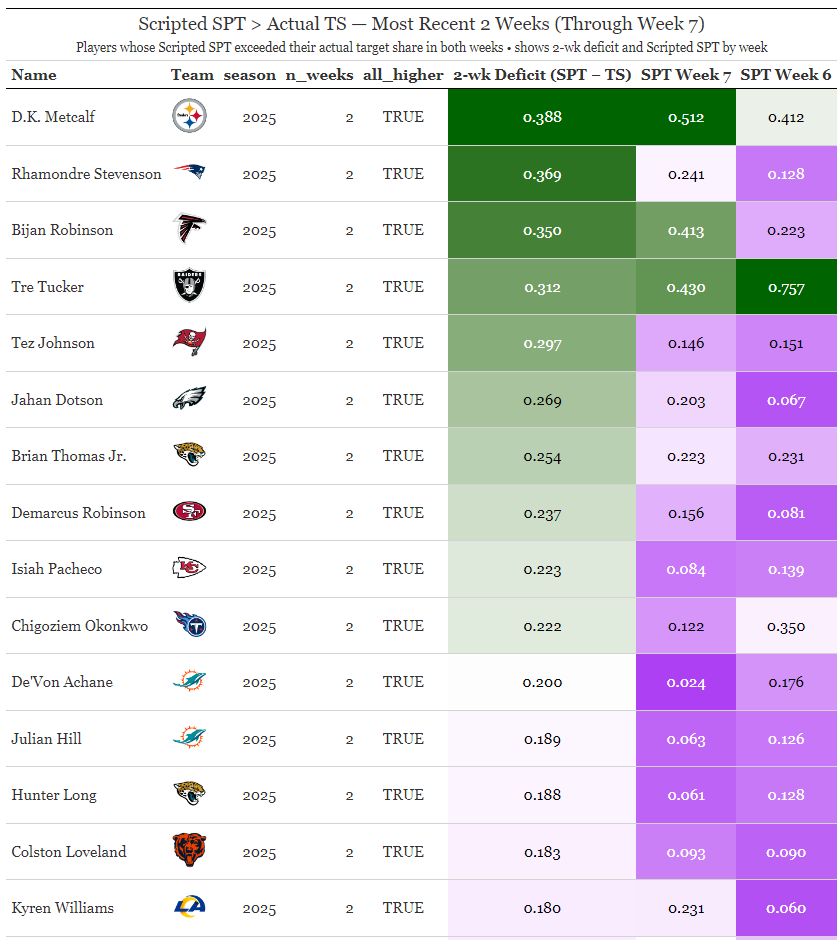Select the Chiefs arrowhead logo for Isiah Pacheco
The height and width of the screenshot is (940, 840).
pos(189,569)
